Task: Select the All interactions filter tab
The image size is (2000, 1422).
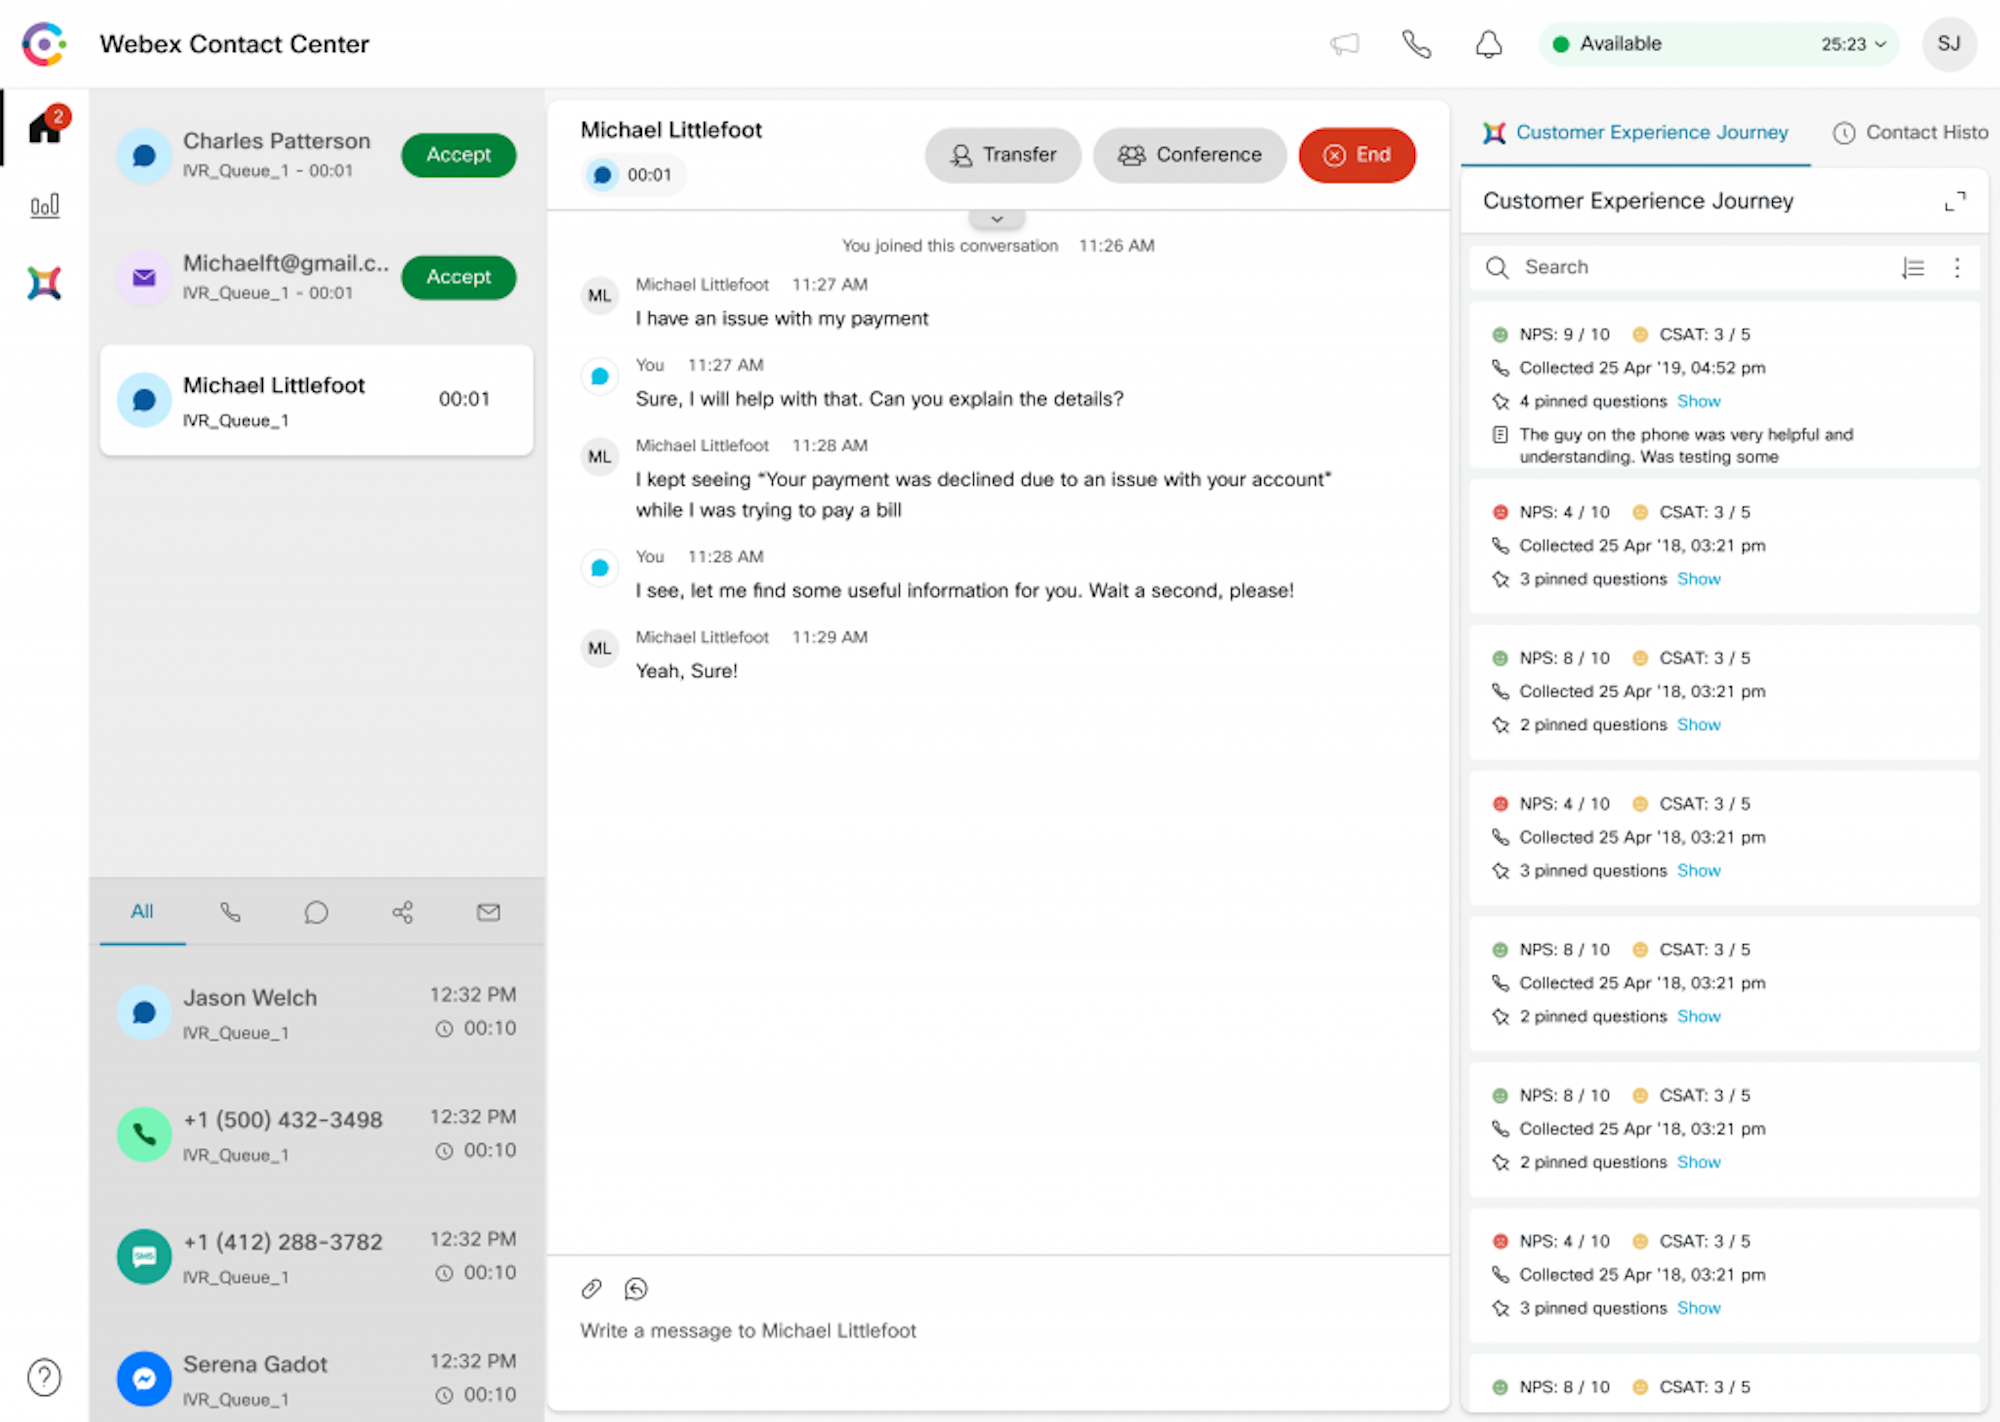Action: (x=143, y=911)
